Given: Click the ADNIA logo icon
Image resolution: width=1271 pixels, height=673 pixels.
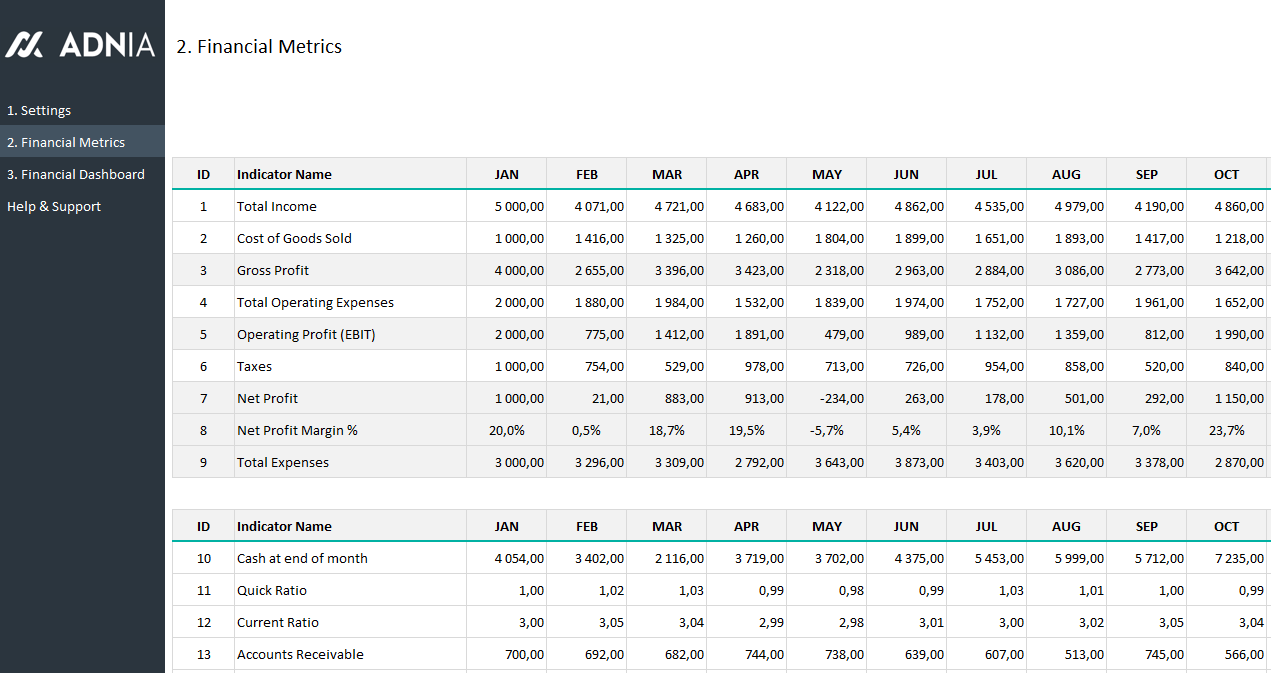Looking at the screenshot, I should tap(25, 45).
